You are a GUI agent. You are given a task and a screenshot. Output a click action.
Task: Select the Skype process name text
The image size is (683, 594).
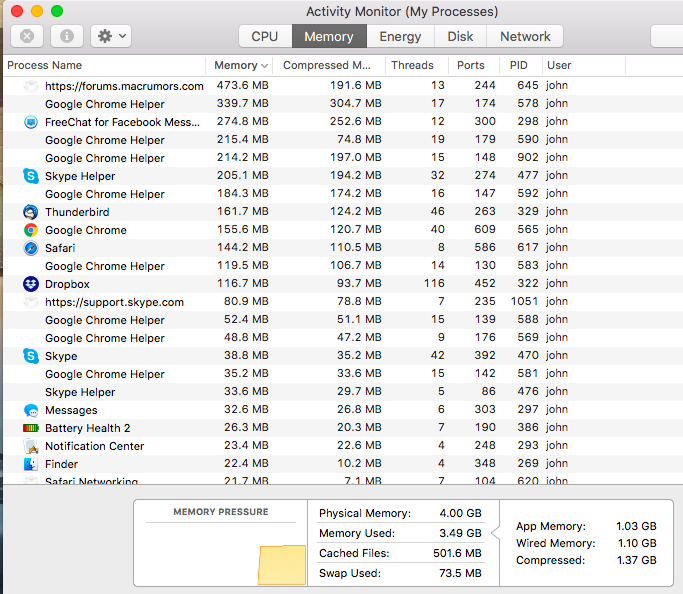click(x=61, y=356)
